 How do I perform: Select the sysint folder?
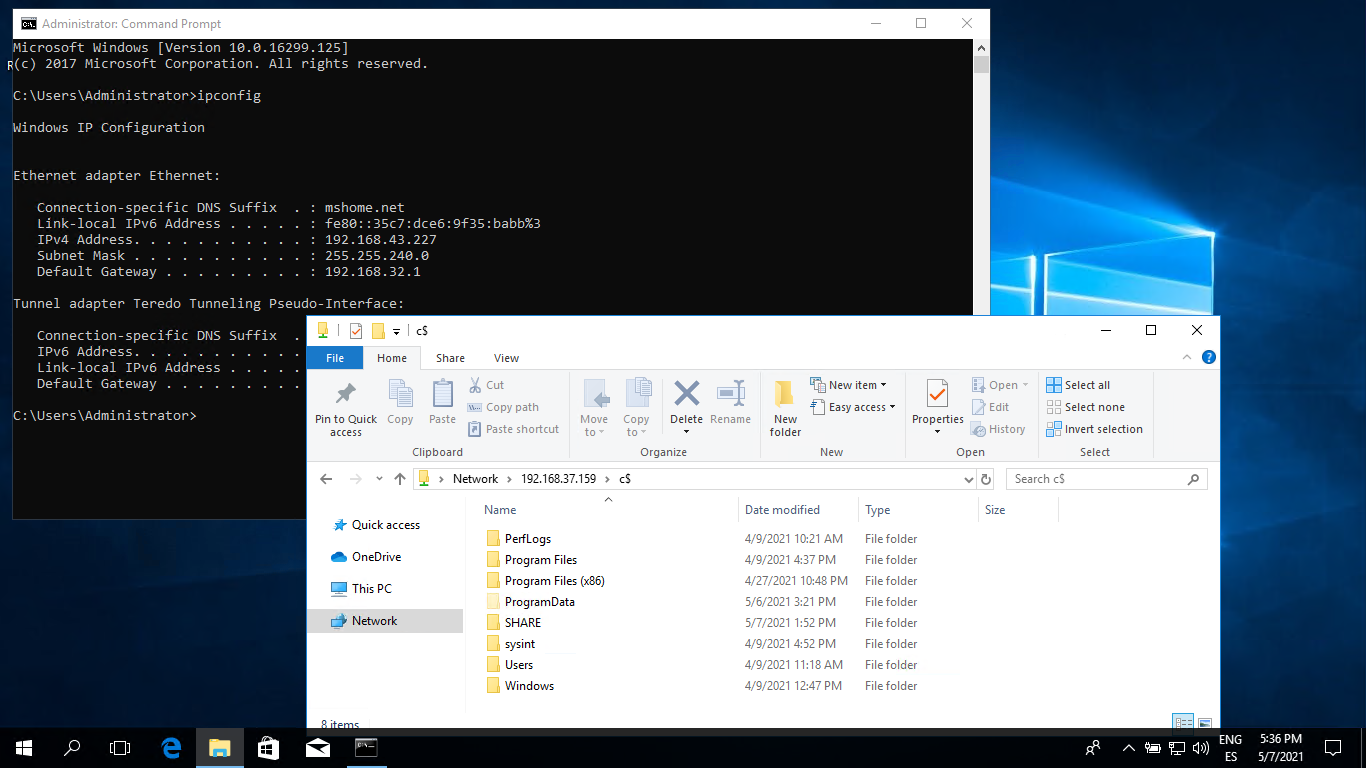click(x=520, y=644)
